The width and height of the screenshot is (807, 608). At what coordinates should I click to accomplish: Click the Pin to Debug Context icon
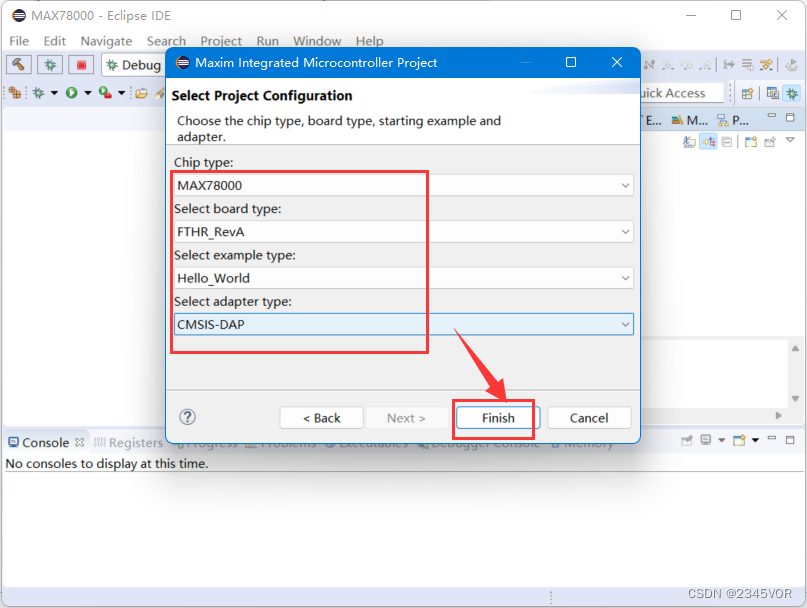click(x=770, y=142)
